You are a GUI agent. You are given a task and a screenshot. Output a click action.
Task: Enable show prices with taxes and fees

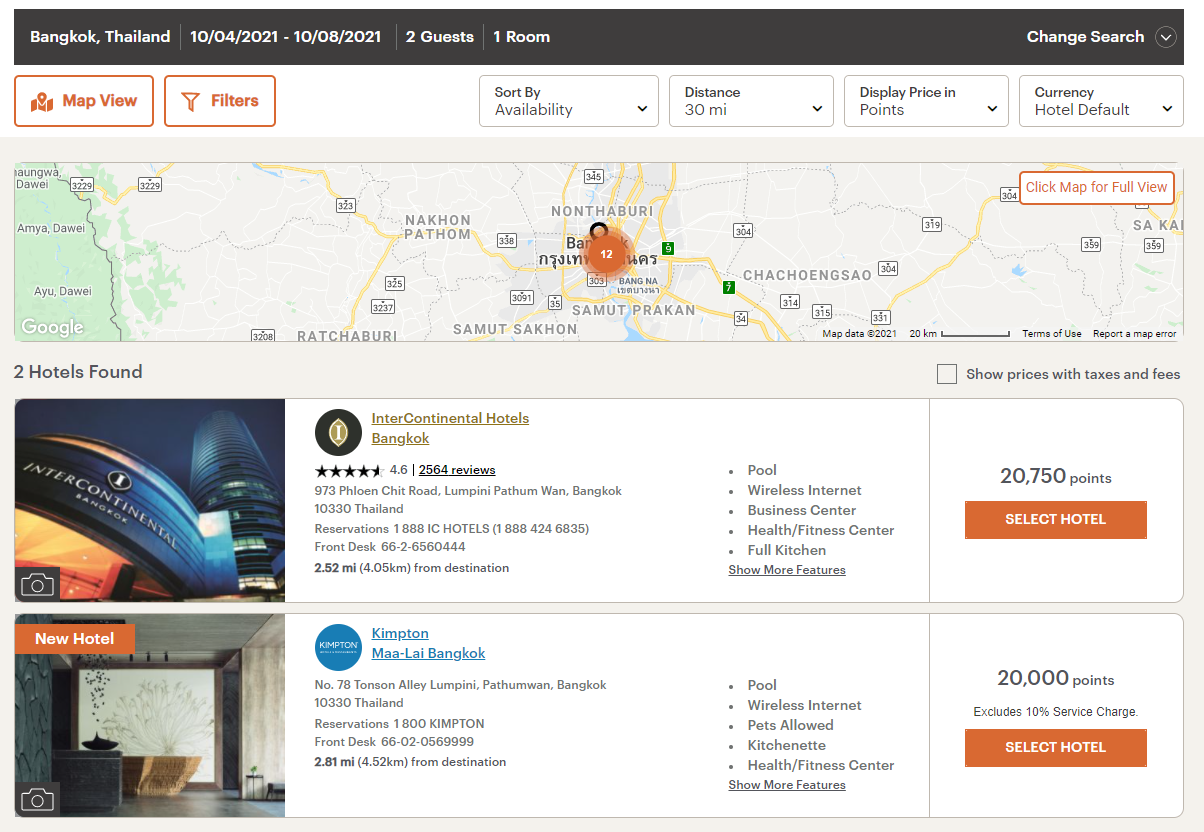point(946,374)
